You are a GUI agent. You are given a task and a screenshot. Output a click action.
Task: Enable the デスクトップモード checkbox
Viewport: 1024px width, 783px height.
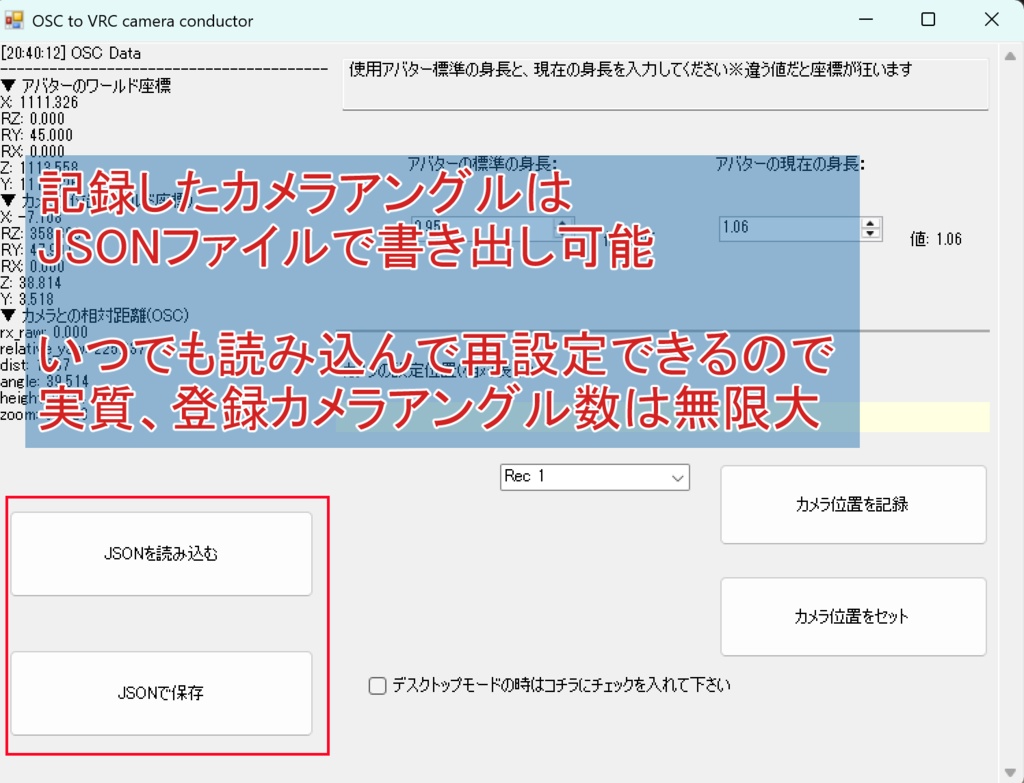tap(377, 685)
